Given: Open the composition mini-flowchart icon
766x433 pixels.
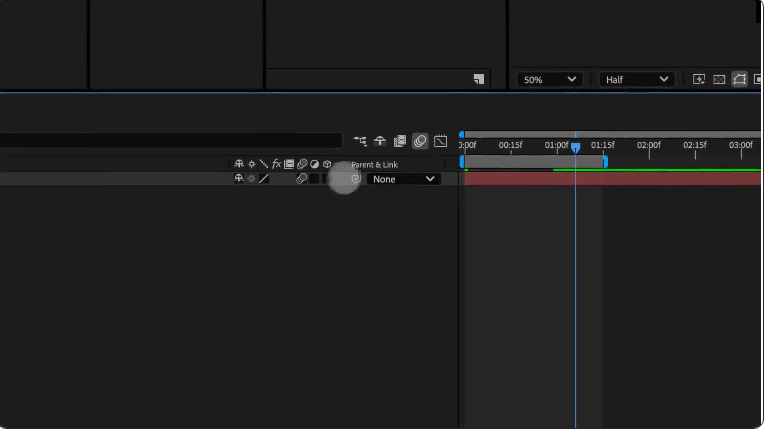Looking at the screenshot, I should pyautogui.click(x=360, y=141).
